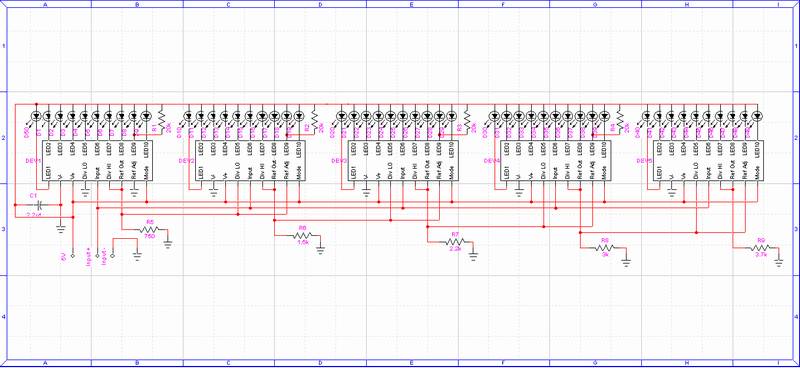Select the ground symbol after resistor R9
Screen dimensions: 800x368
coord(778,262)
